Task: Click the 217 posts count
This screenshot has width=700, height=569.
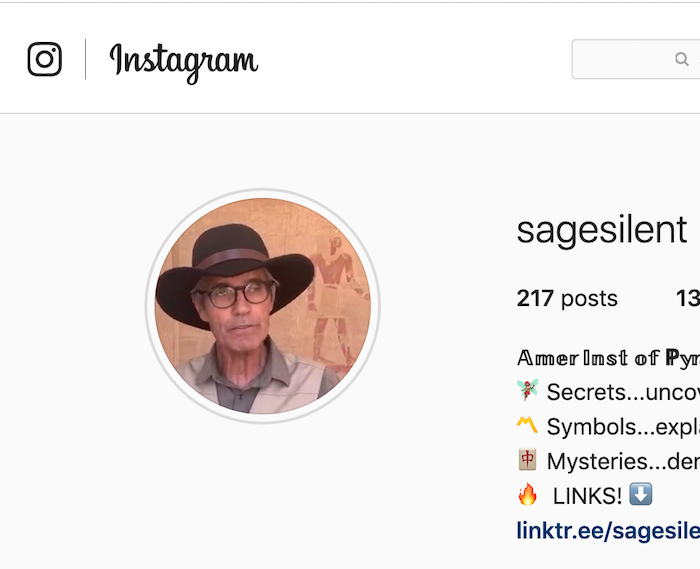Action: click(567, 298)
